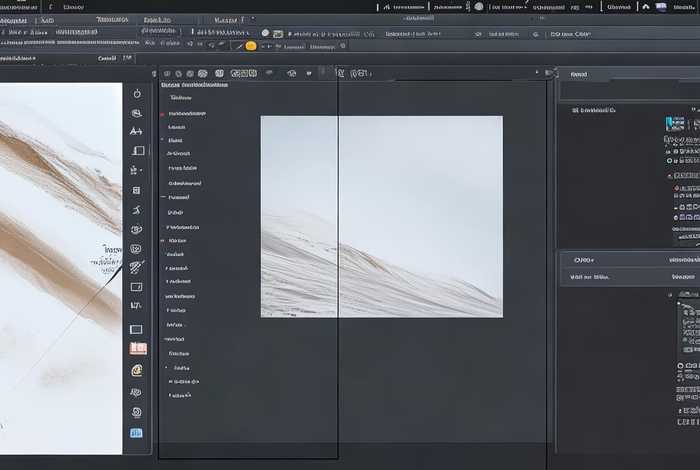
Task: Select the first icon tab above the list panel
Action: pyautogui.click(x=166, y=73)
